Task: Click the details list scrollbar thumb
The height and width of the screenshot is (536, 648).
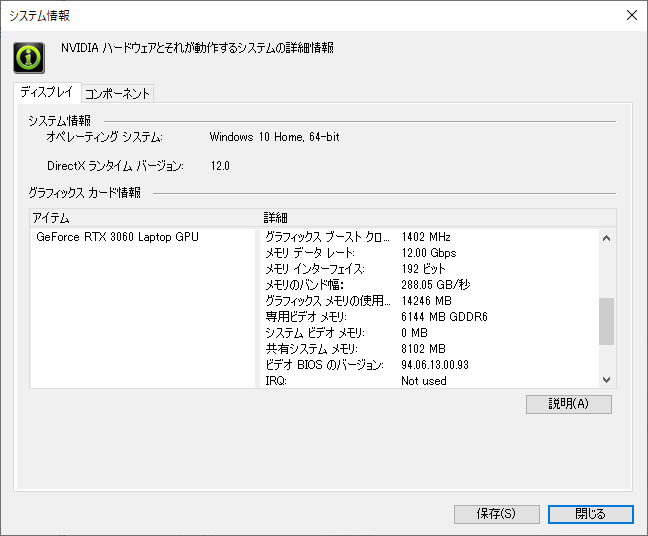Action: coord(606,321)
